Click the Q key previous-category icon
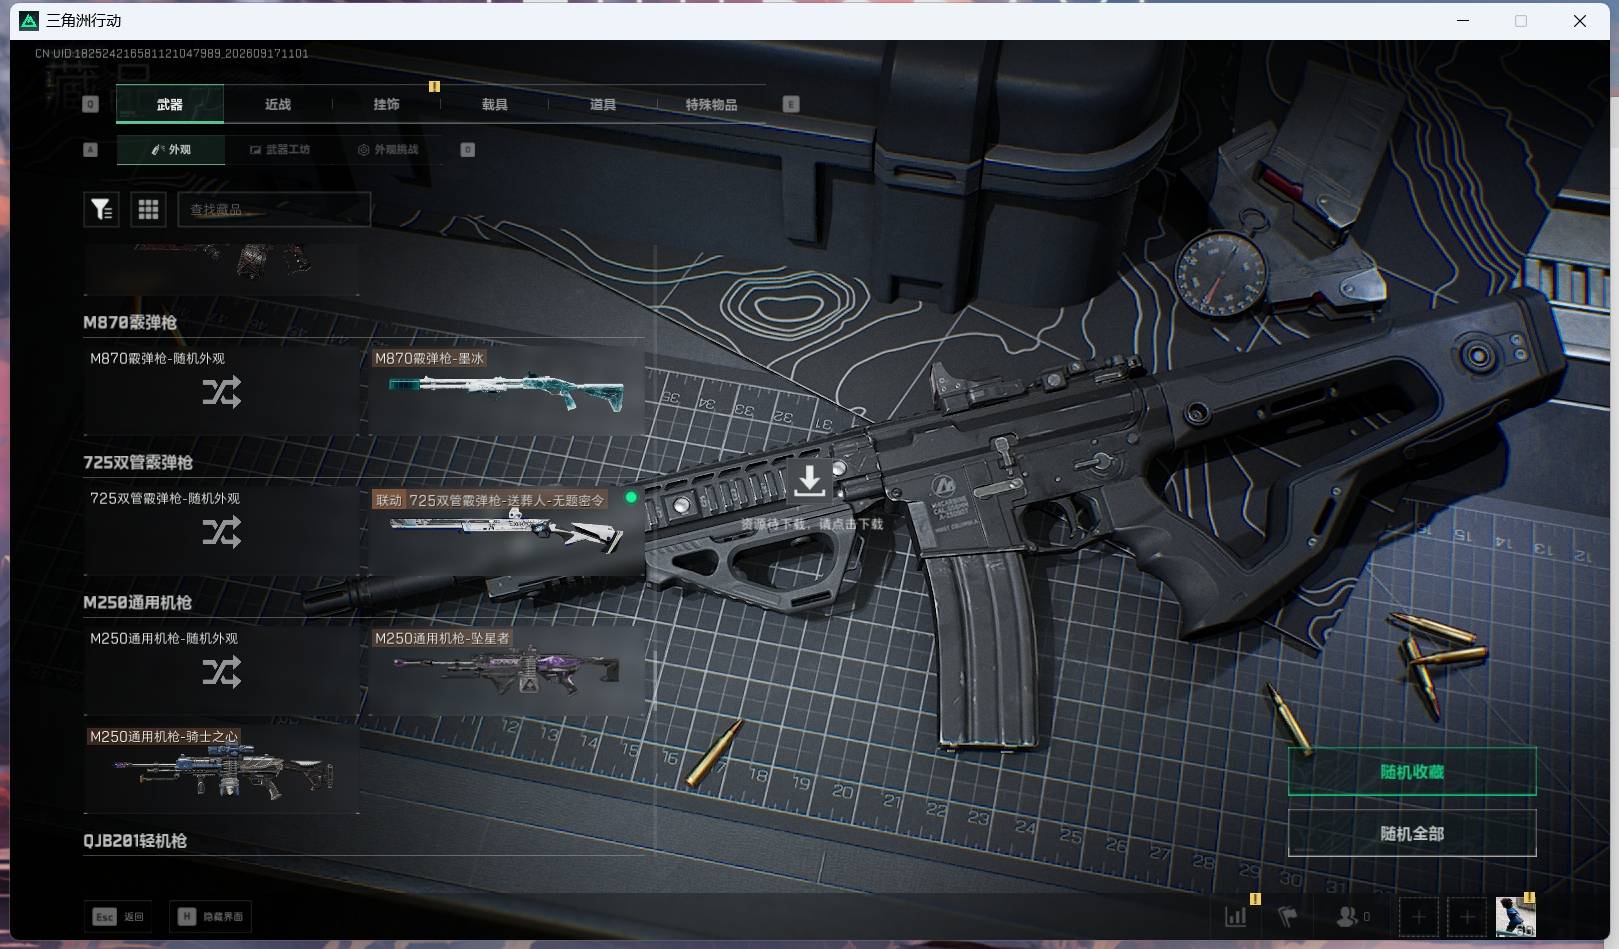The height and width of the screenshot is (949, 1619). point(91,104)
